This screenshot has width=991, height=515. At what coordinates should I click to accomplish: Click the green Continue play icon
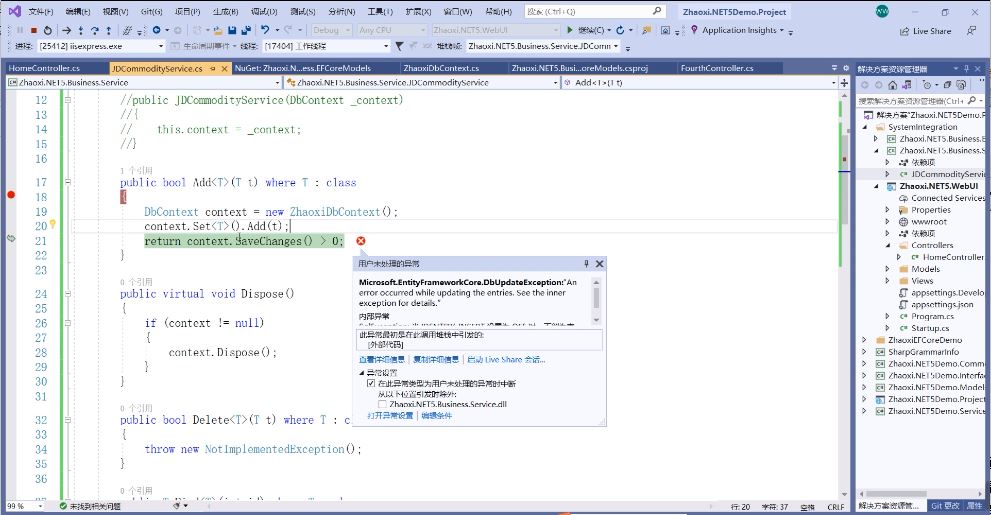click(x=569, y=30)
